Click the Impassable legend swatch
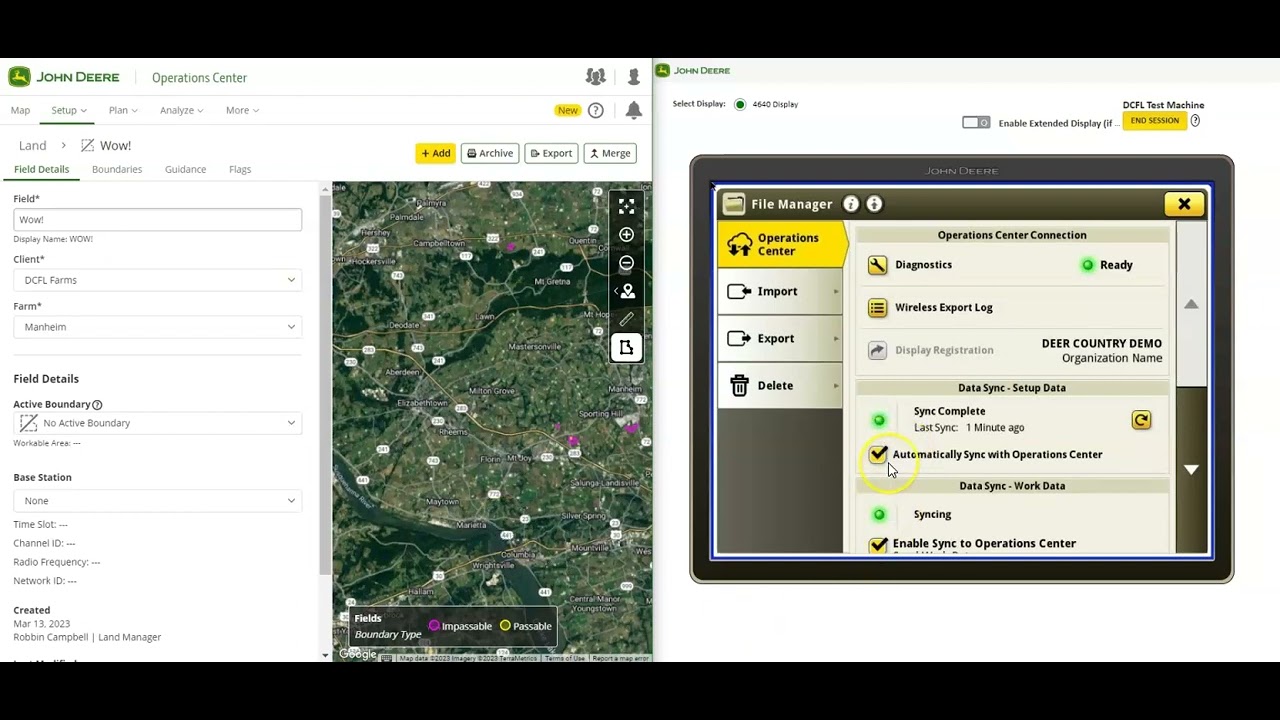 click(434, 626)
